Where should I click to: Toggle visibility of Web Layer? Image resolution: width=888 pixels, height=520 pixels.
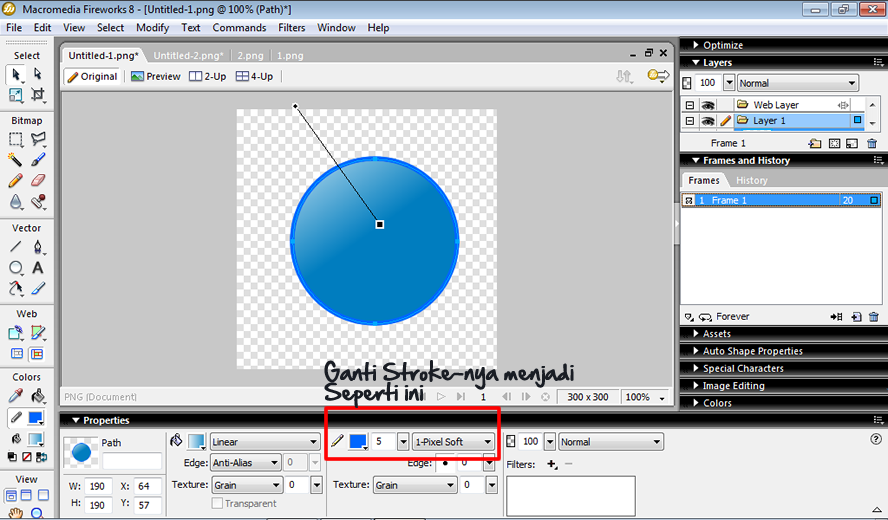coord(707,105)
